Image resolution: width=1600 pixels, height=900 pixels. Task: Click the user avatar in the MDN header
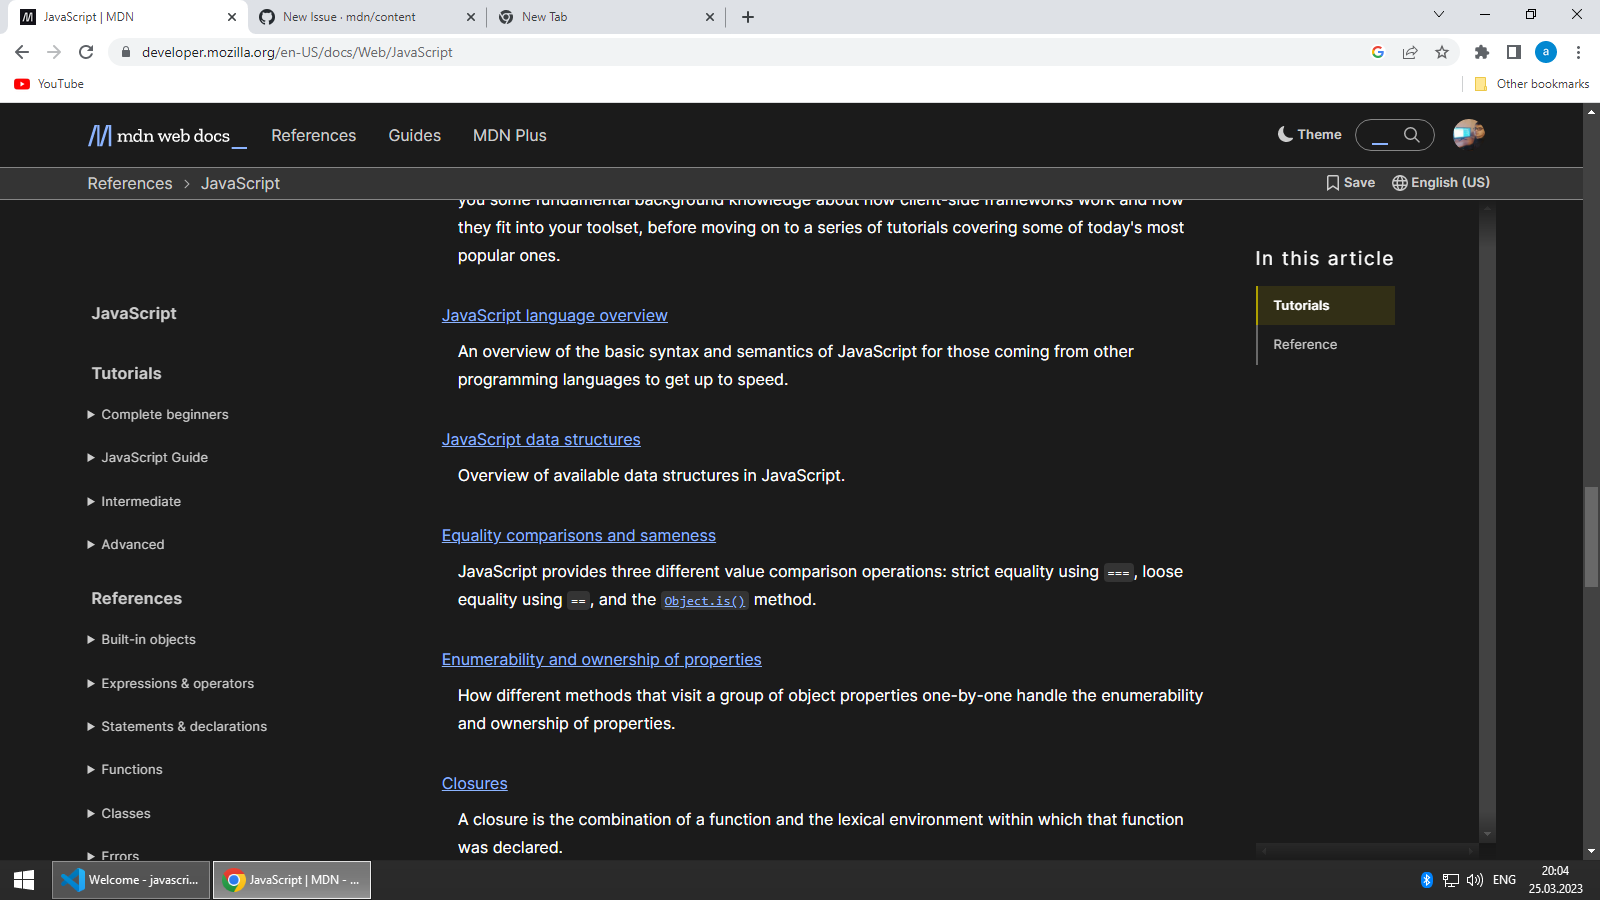point(1467,134)
